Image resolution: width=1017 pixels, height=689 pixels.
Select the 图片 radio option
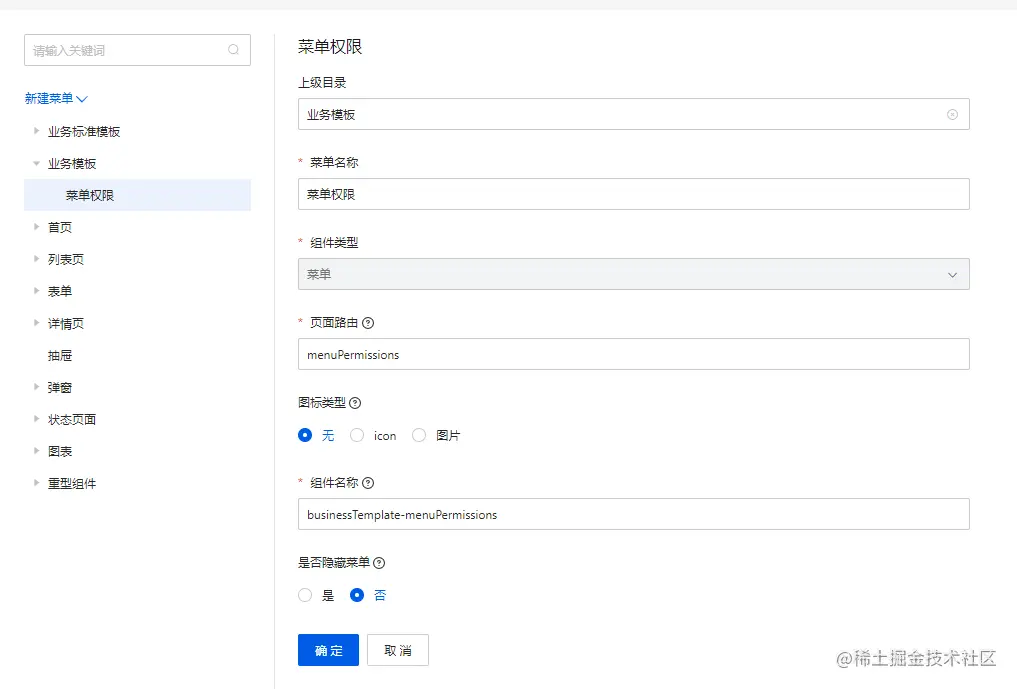tap(419, 435)
